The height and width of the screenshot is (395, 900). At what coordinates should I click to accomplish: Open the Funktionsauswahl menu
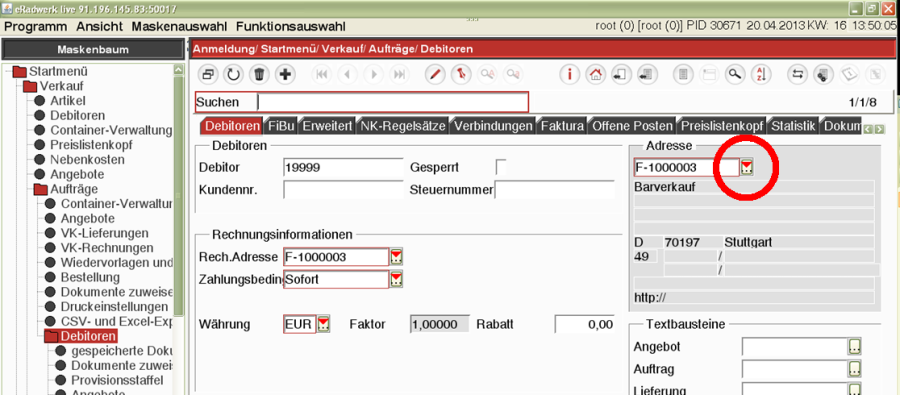point(290,26)
